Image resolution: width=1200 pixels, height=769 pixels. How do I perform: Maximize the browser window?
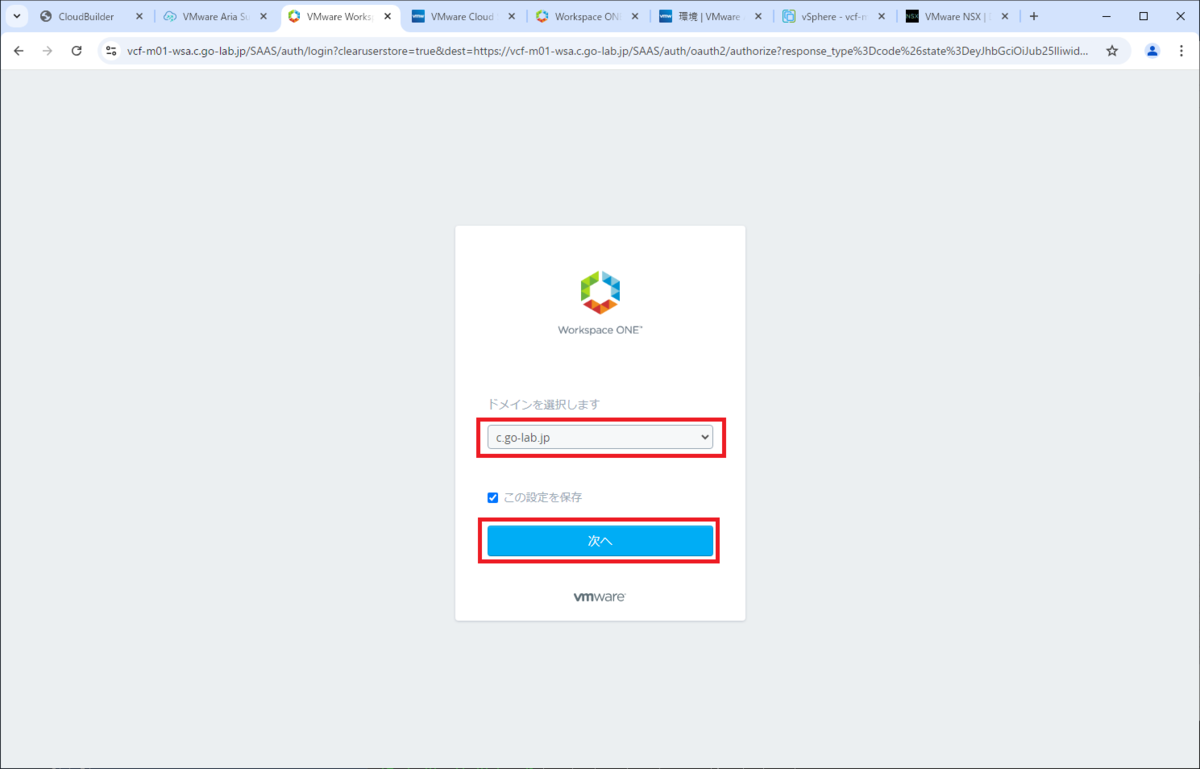pos(1143,16)
